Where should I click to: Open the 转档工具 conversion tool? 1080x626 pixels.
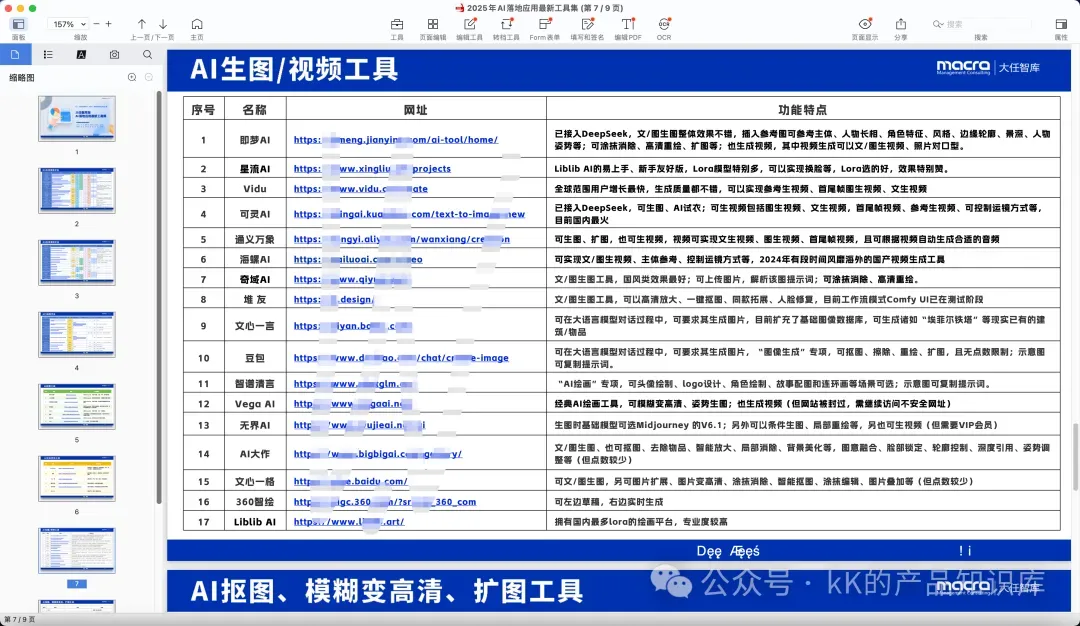click(506, 24)
